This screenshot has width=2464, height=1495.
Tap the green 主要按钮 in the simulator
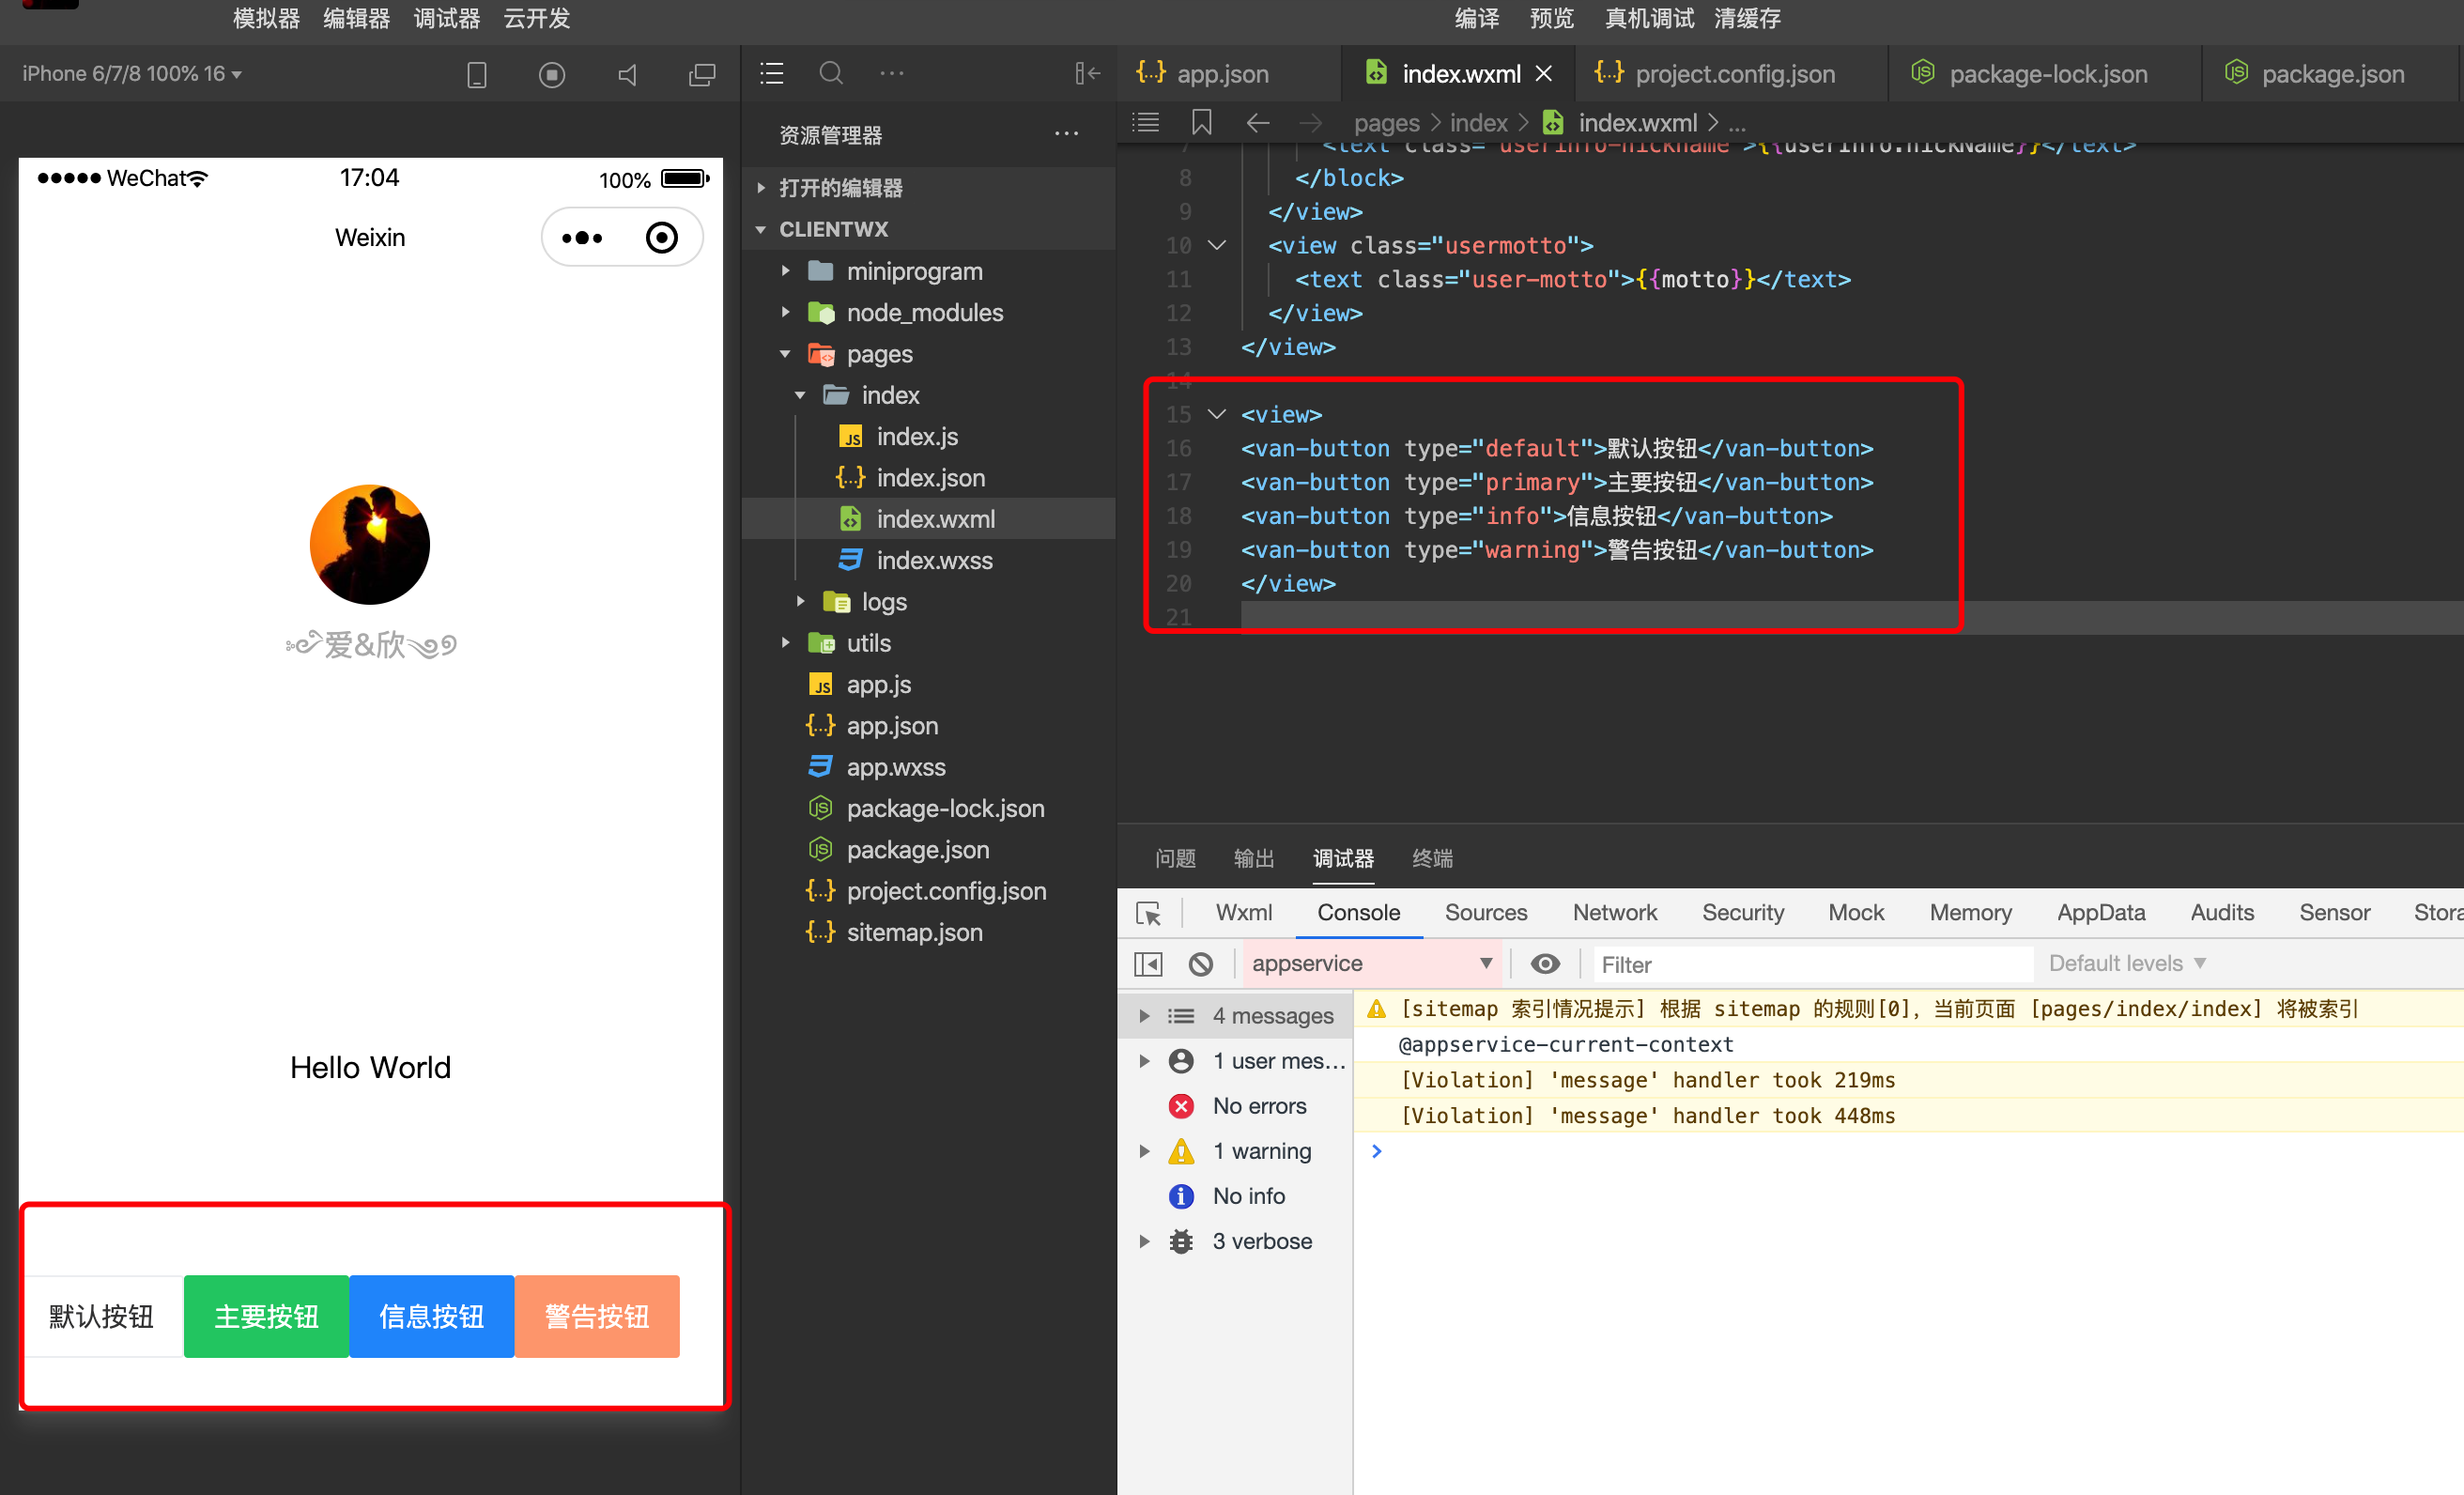(x=265, y=1316)
